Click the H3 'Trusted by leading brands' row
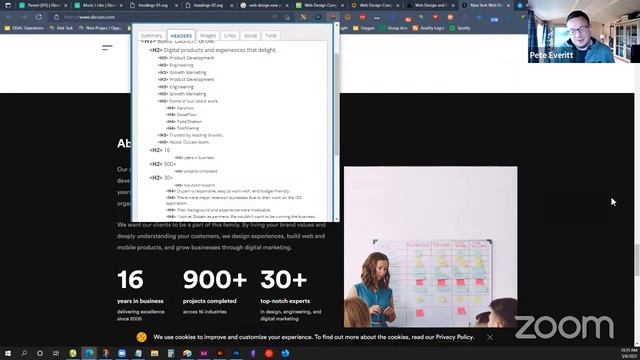The width and height of the screenshot is (640, 360). coord(191,135)
